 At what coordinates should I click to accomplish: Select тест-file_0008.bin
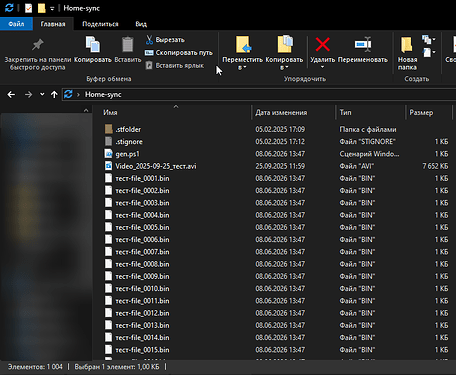coord(142,264)
